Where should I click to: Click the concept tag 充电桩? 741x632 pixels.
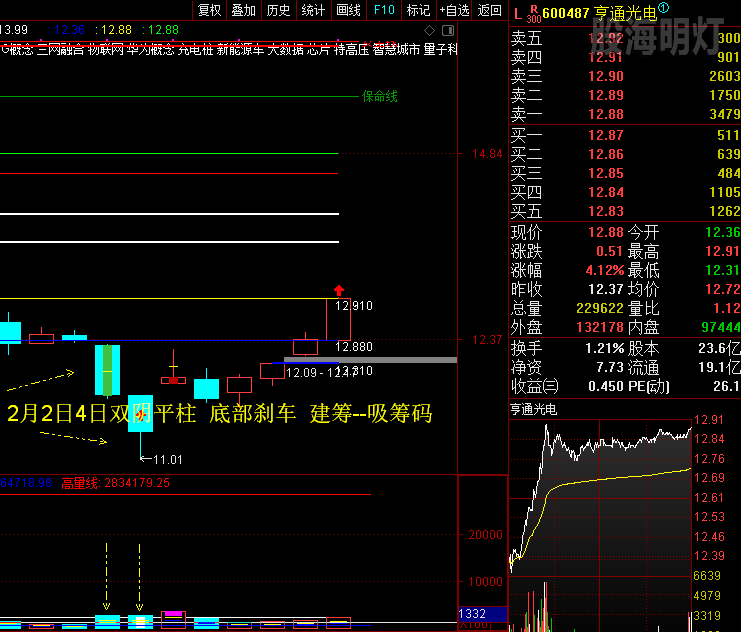[196, 49]
